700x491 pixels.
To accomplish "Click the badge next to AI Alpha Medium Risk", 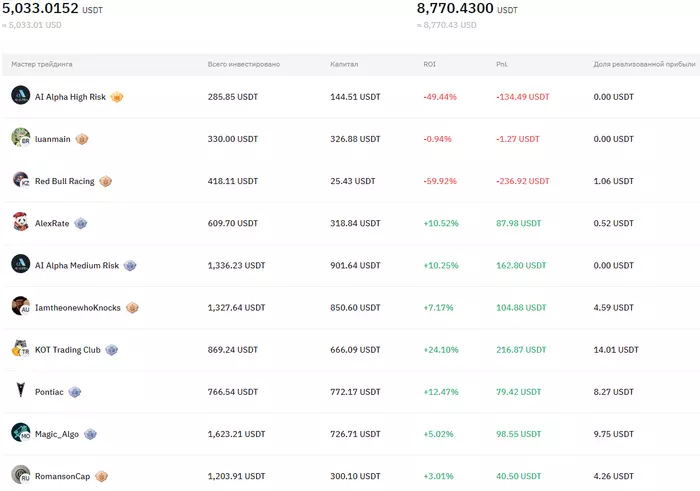I will pyautogui.click(x=130, y=265).
